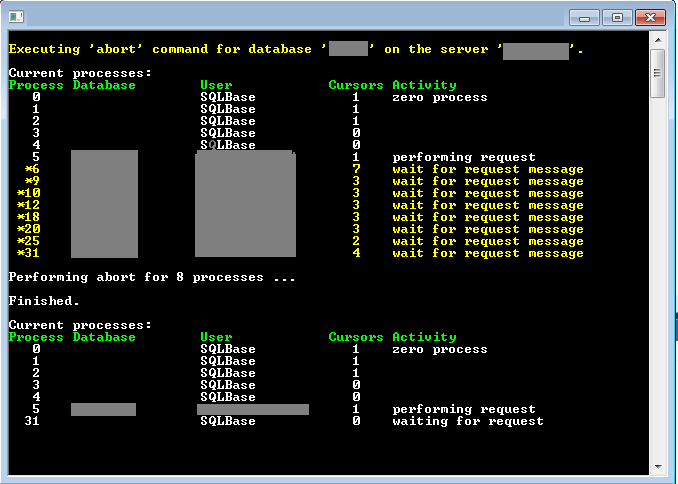Click the 'Database' header in the second table

click(x=104, y=337)
